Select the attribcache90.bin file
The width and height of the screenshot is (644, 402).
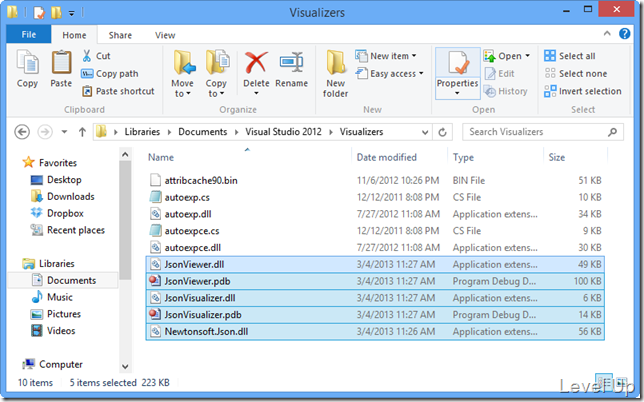pos(375,180)
